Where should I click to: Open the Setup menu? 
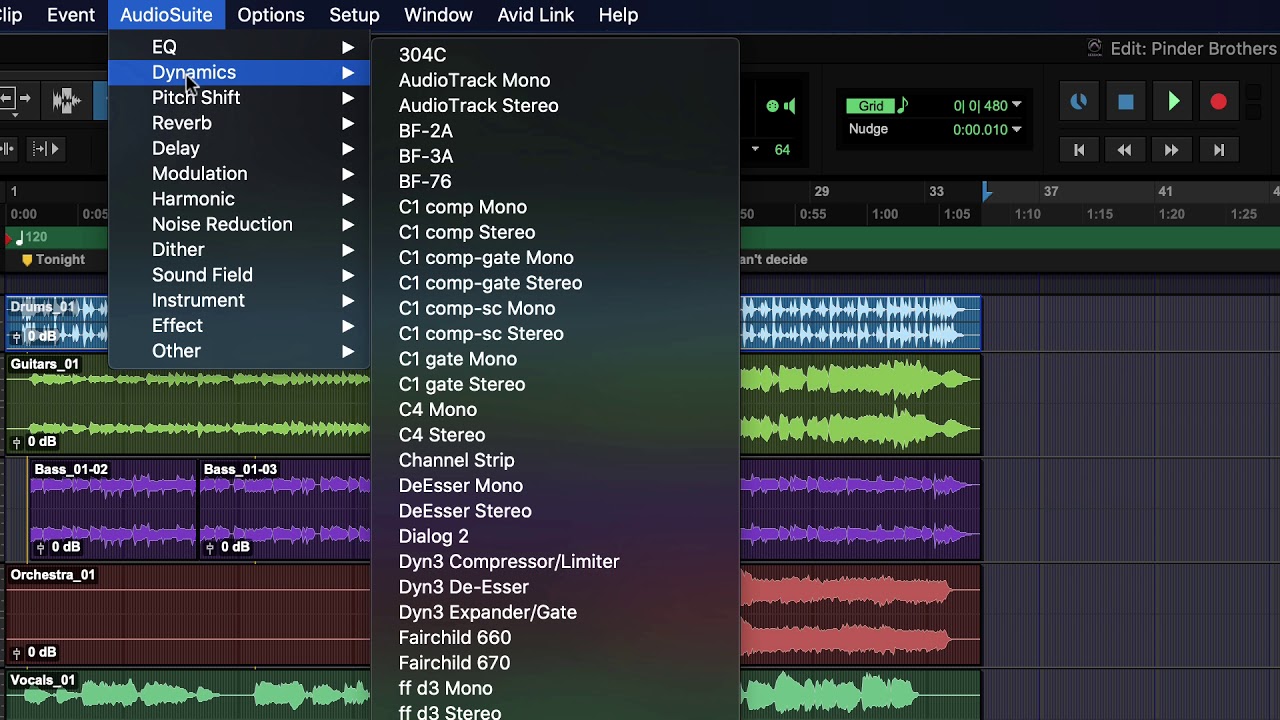pyautogui.click(x=354, y=15)
